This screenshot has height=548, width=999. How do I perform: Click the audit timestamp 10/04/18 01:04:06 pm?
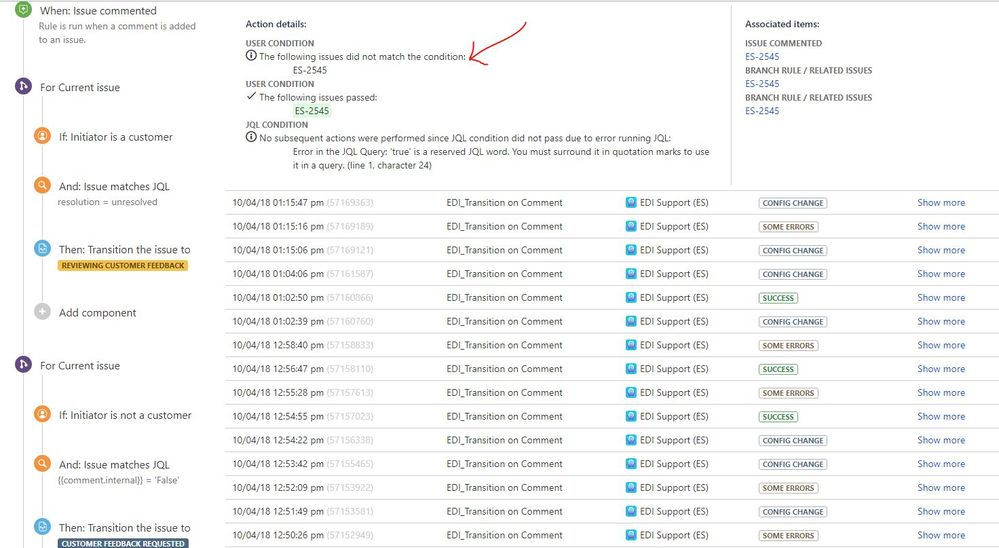pyautogui.click(x=278, y=274)
